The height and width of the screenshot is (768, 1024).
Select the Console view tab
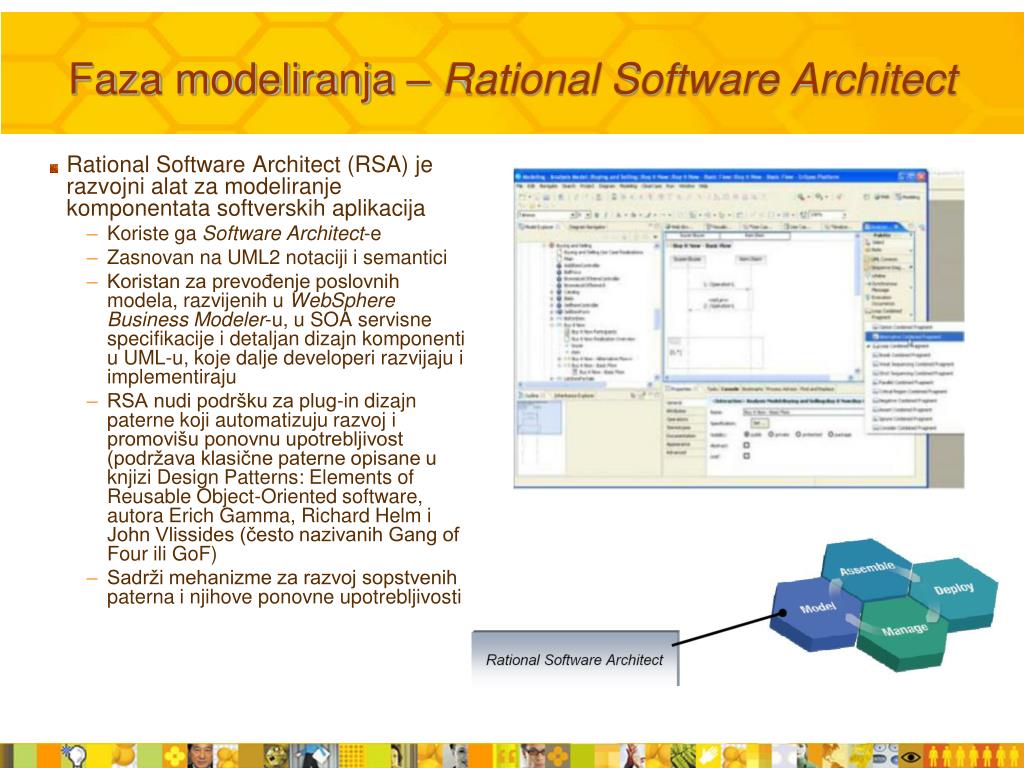729,389
